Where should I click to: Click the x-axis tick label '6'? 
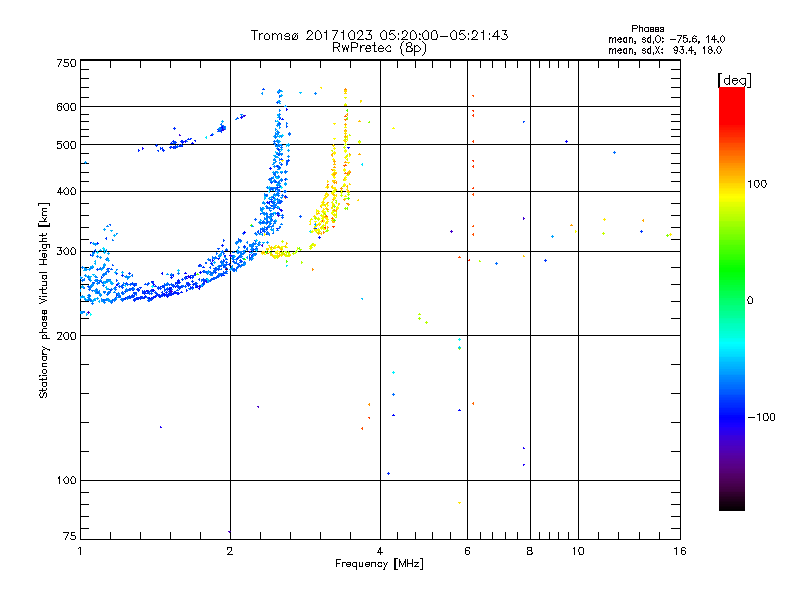(x=467, y=551)
